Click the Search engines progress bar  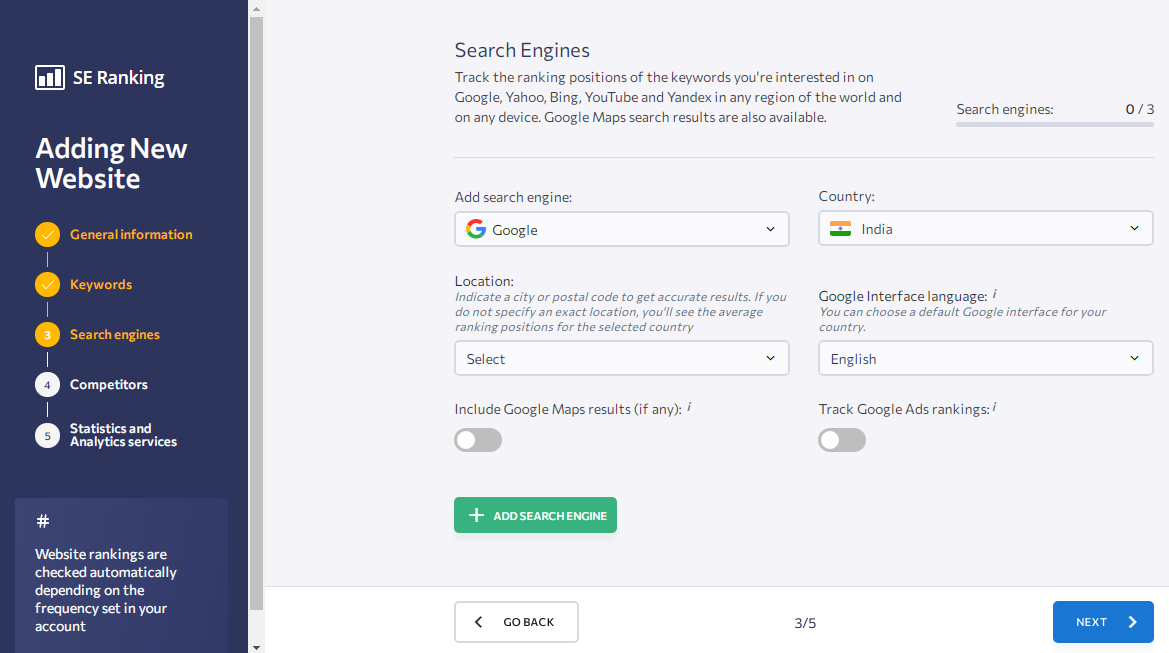coord(1054,124)
